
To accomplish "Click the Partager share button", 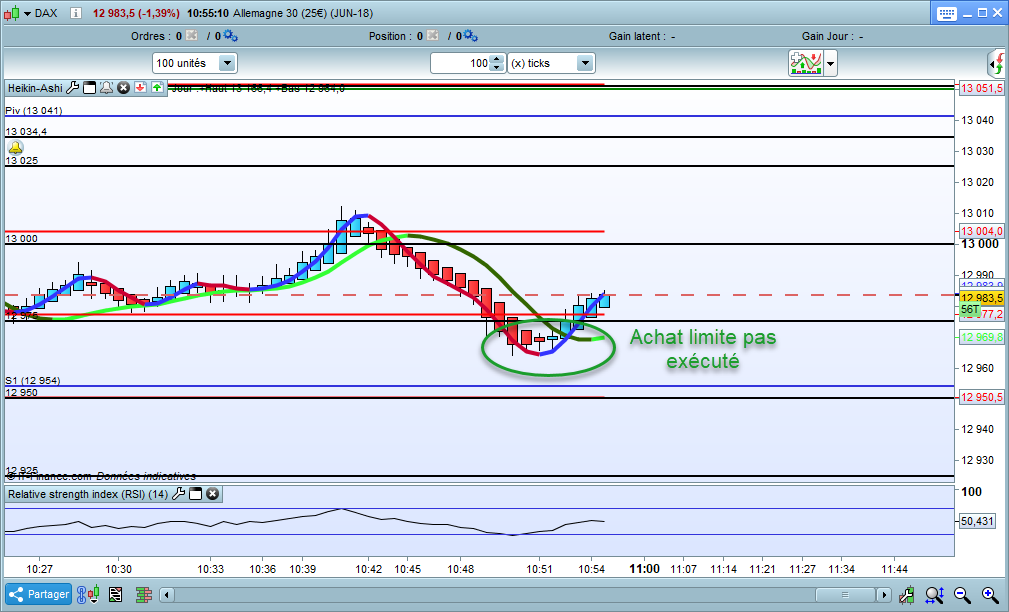I will 39,594.
